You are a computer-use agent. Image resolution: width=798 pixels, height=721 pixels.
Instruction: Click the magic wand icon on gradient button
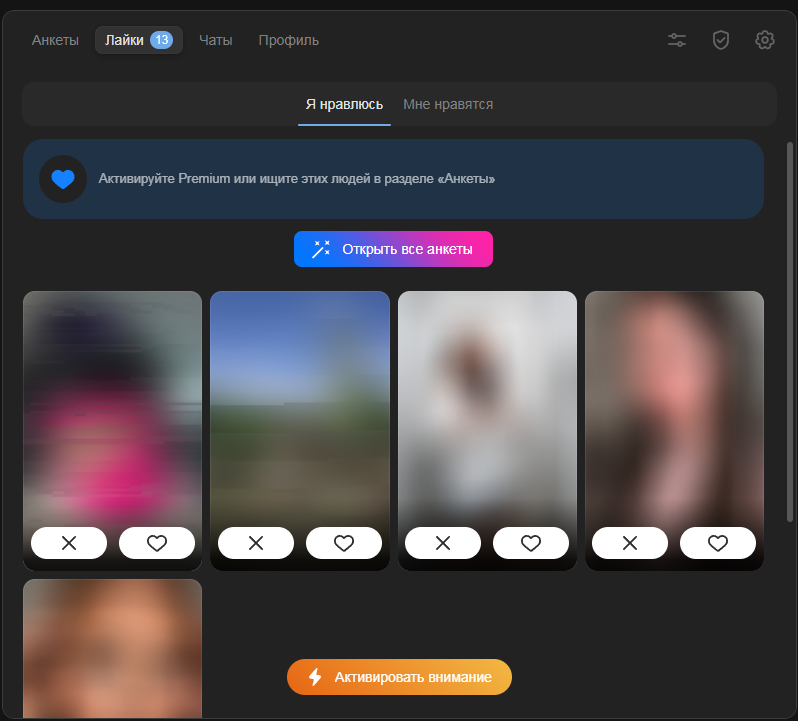tap(321, 249)
